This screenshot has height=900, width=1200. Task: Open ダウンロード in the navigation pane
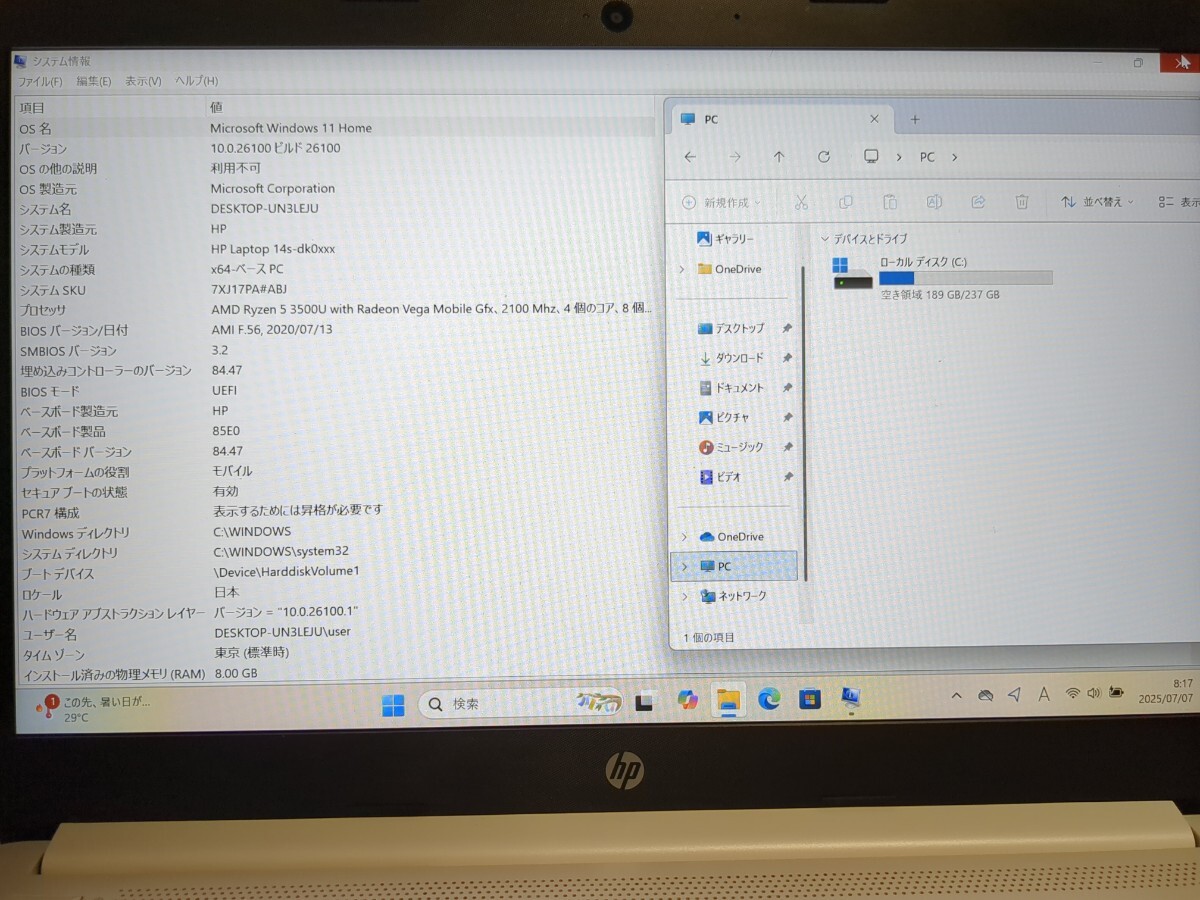tap(731, 358)
